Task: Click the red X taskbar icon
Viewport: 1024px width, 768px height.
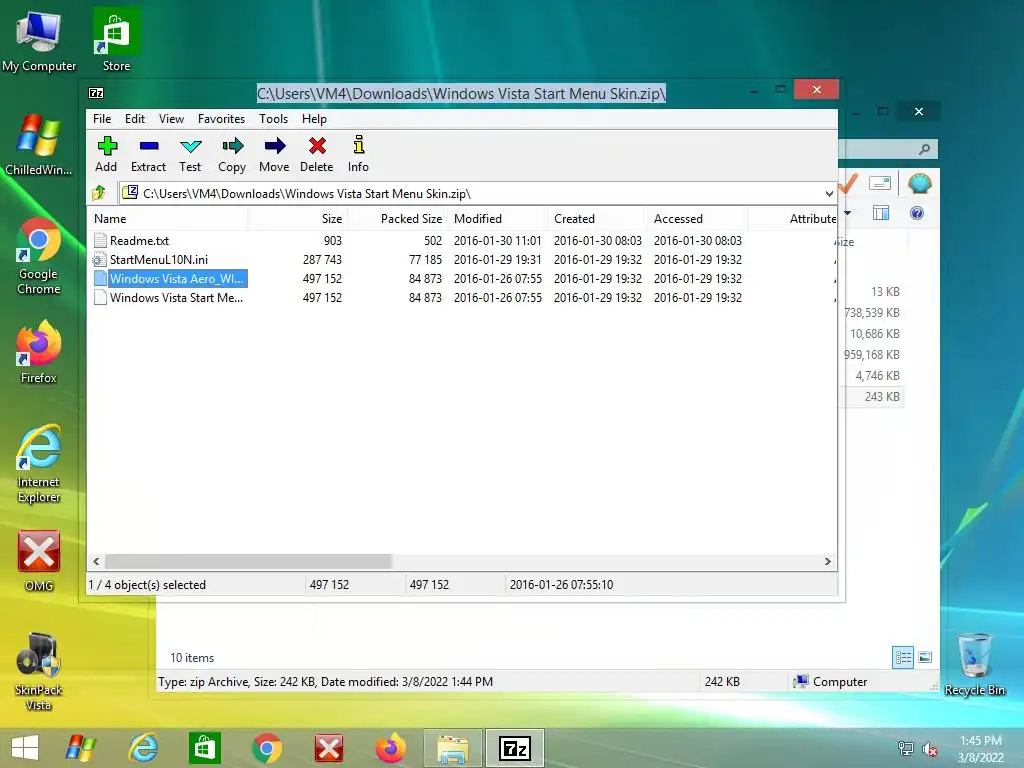Action: tap(328, 748)
